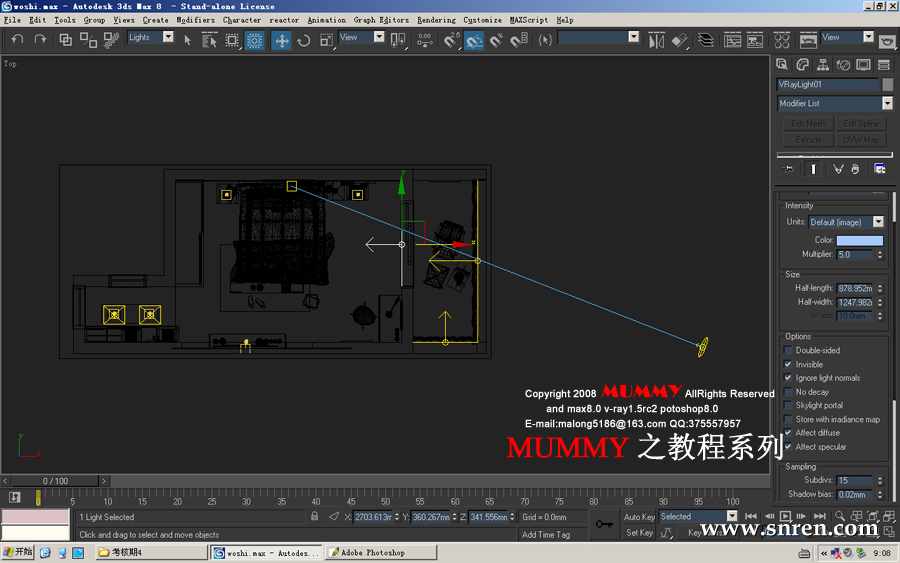Image resolution: width=900 pixels, height=563 pixels.
Task: Open the Lights selection filter dropdown
Action: (167, 38)
